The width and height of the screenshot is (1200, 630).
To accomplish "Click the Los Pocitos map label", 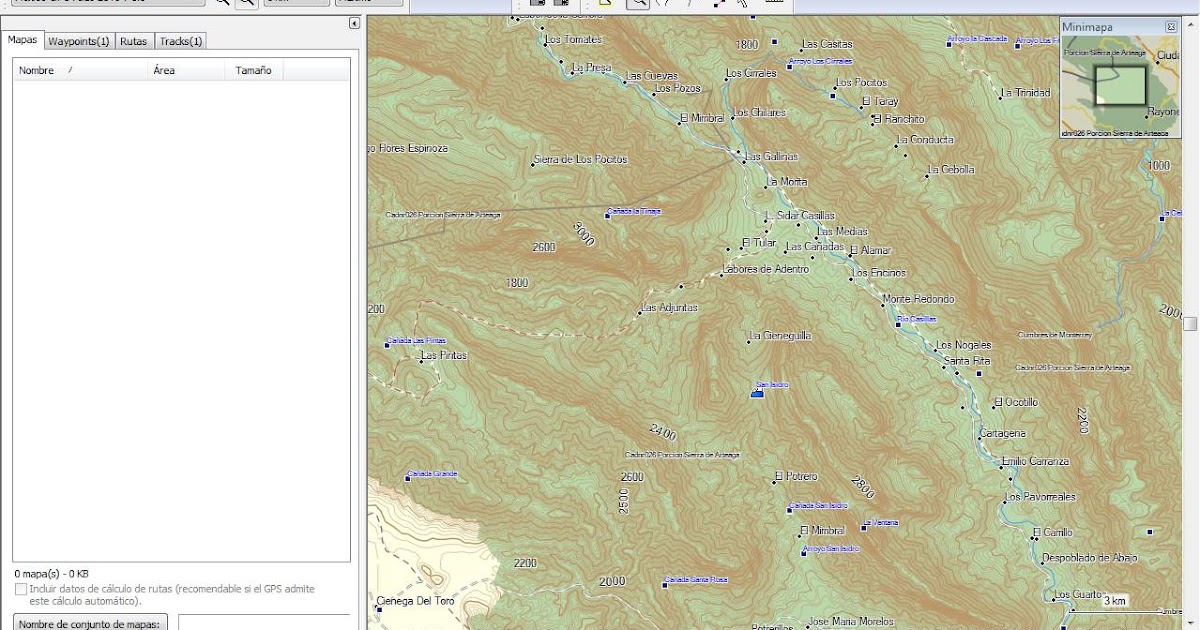I will pyautogui.click(x=862, y=82).
